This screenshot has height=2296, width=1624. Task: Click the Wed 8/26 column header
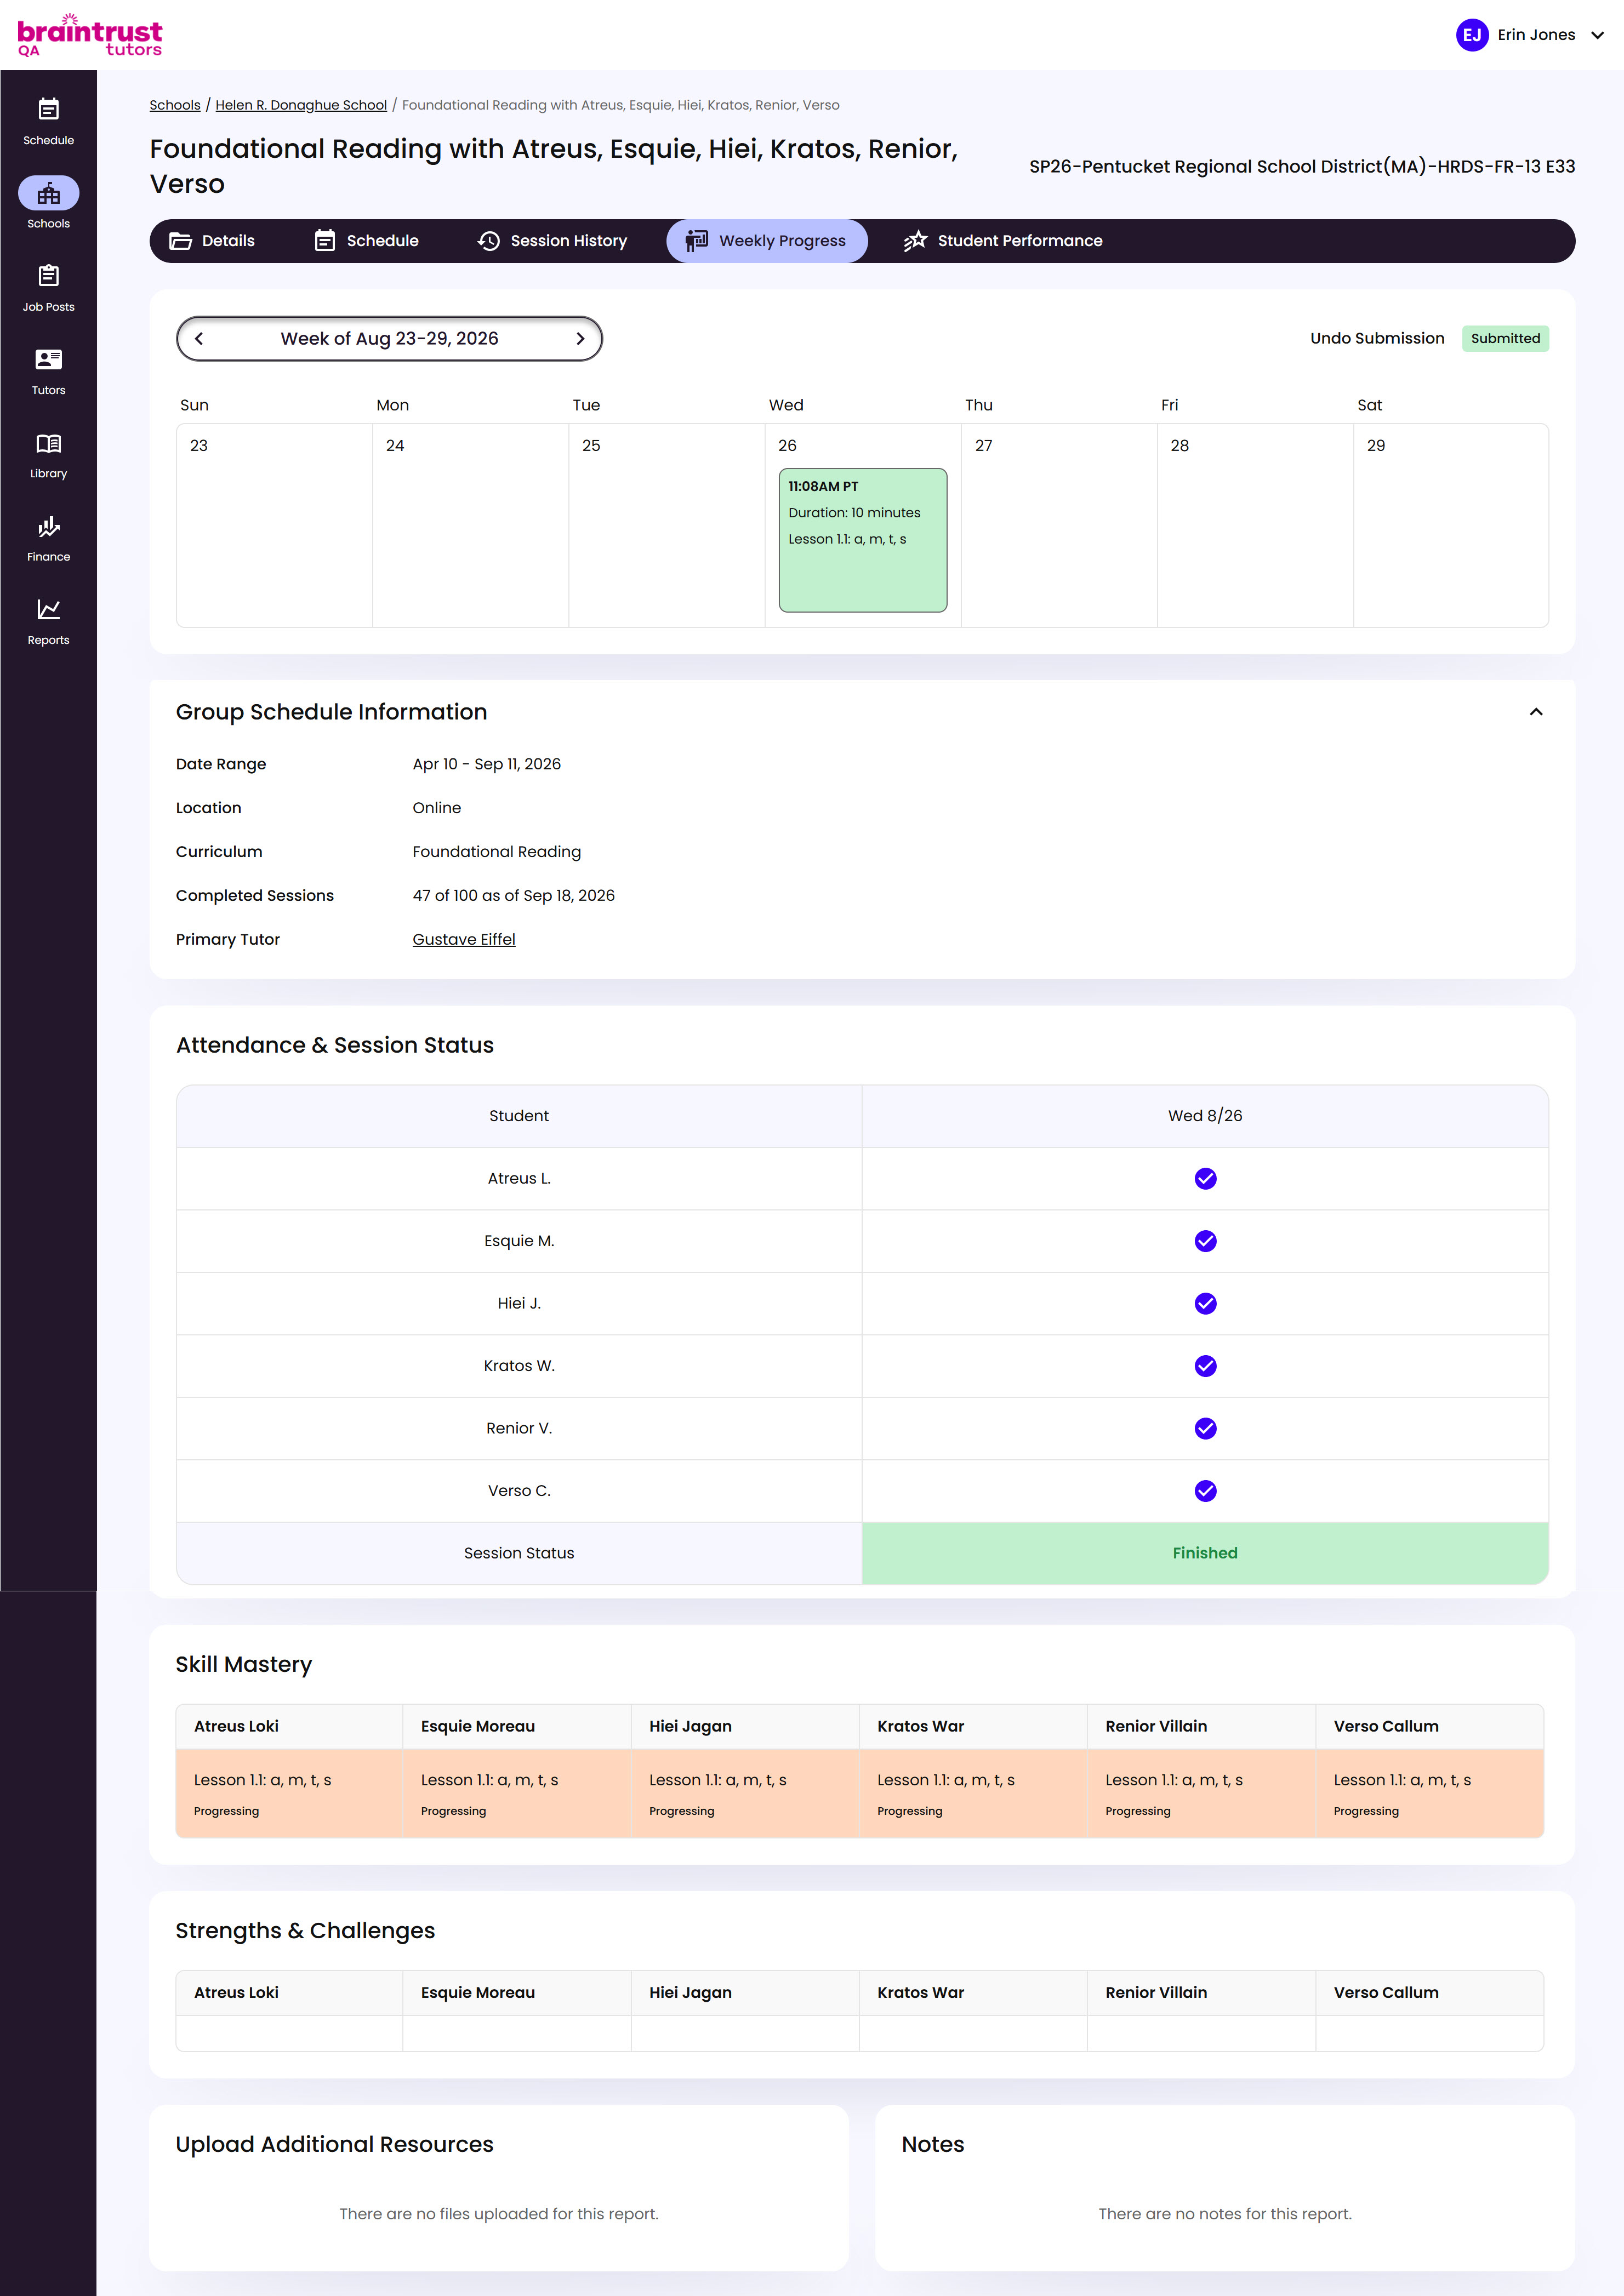[x=1205, y=1116]
